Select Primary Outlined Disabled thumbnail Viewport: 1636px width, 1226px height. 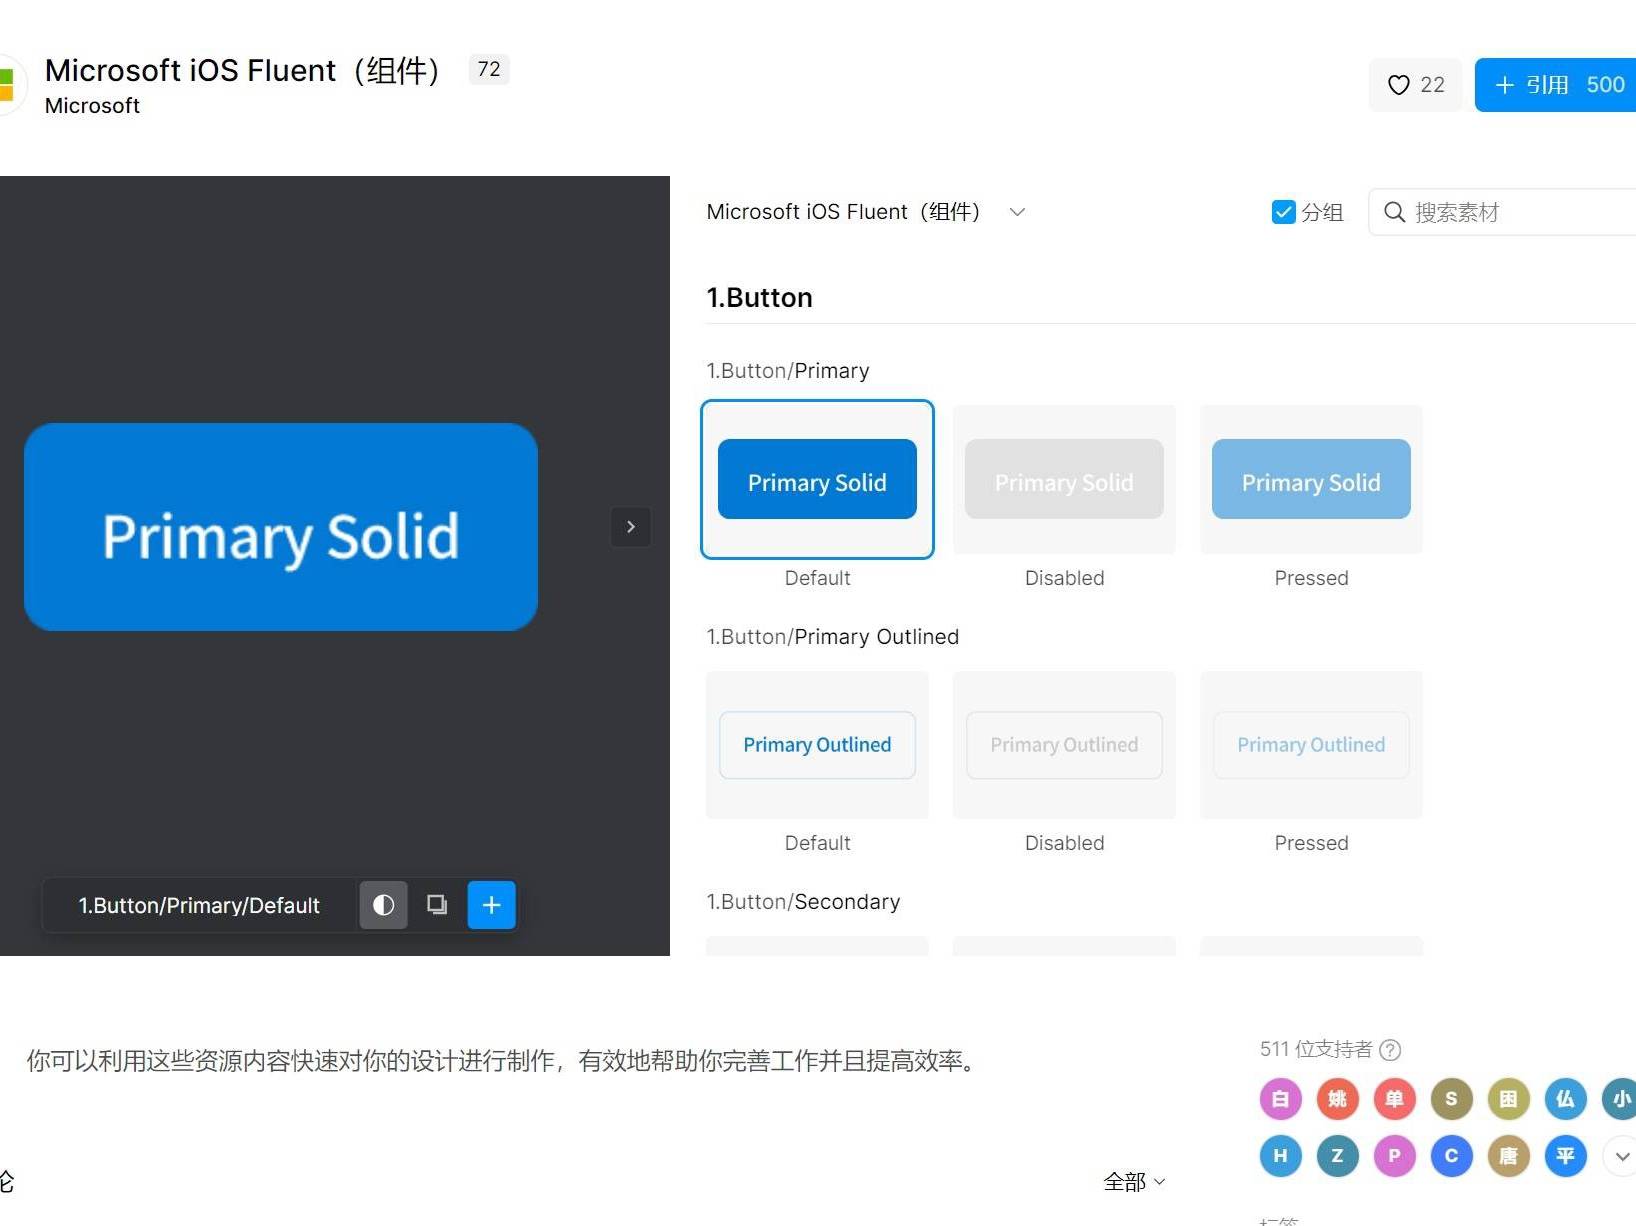(x=1064, y=745)
